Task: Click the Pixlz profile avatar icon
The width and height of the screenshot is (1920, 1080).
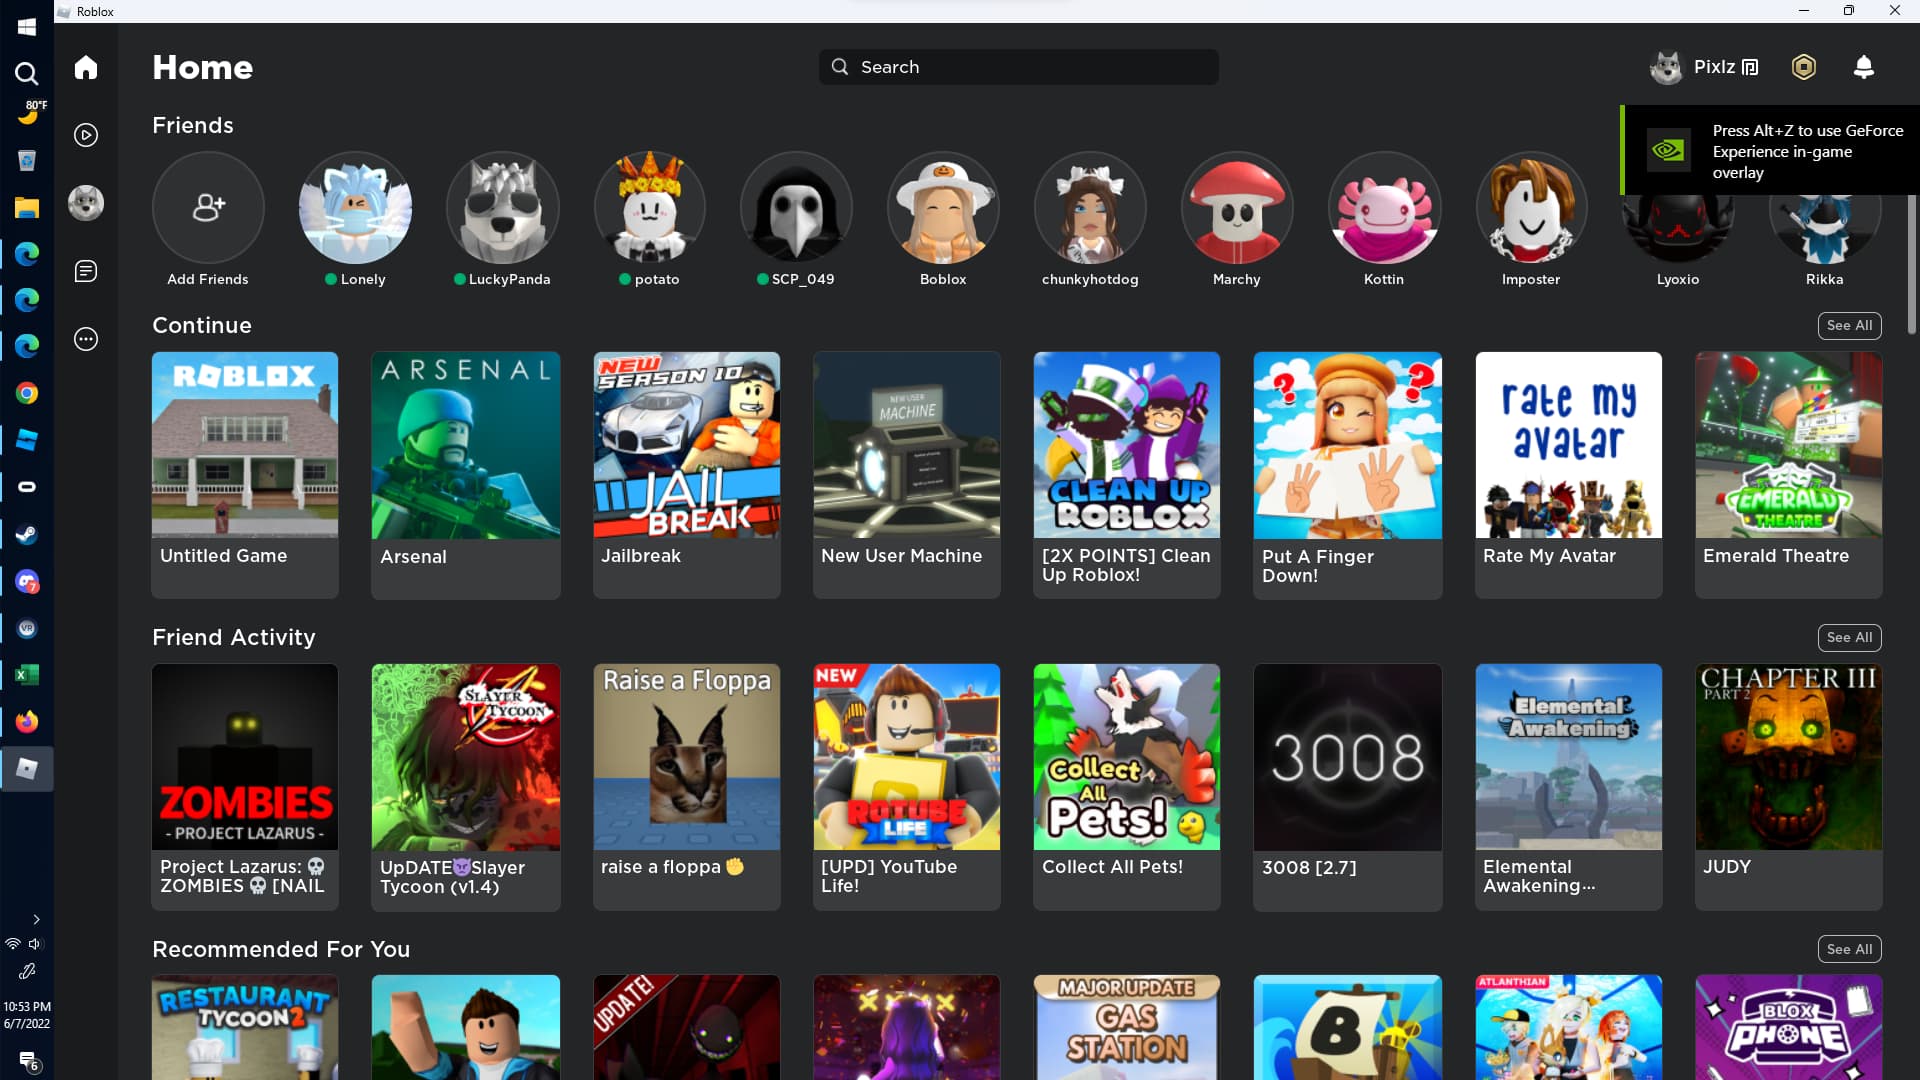Action: tap(1666, 67)
